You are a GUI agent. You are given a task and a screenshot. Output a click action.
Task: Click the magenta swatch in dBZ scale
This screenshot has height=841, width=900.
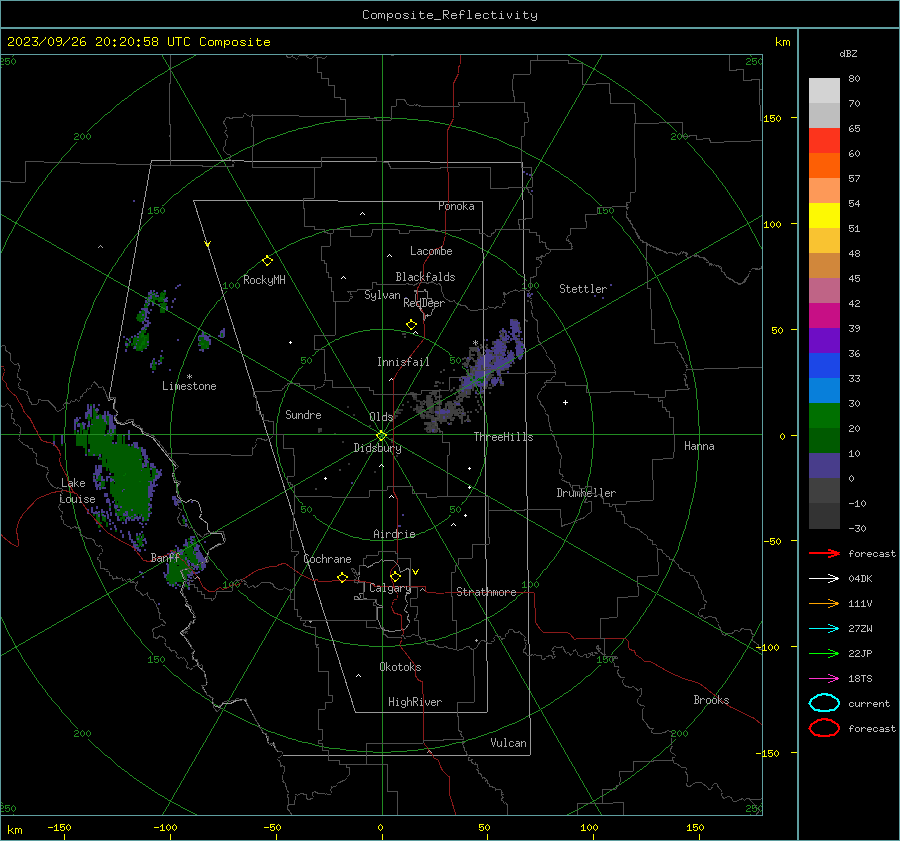tap(824, 316)
